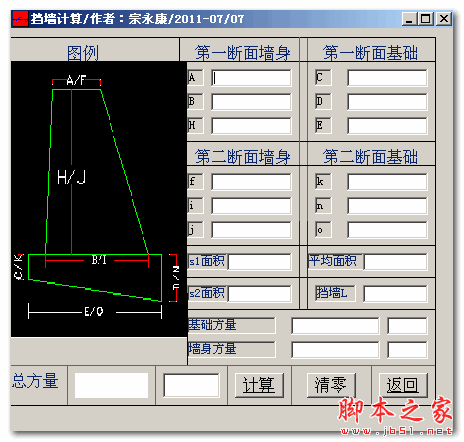
Task: Select the C foundation input field
Action: [387, 78]
